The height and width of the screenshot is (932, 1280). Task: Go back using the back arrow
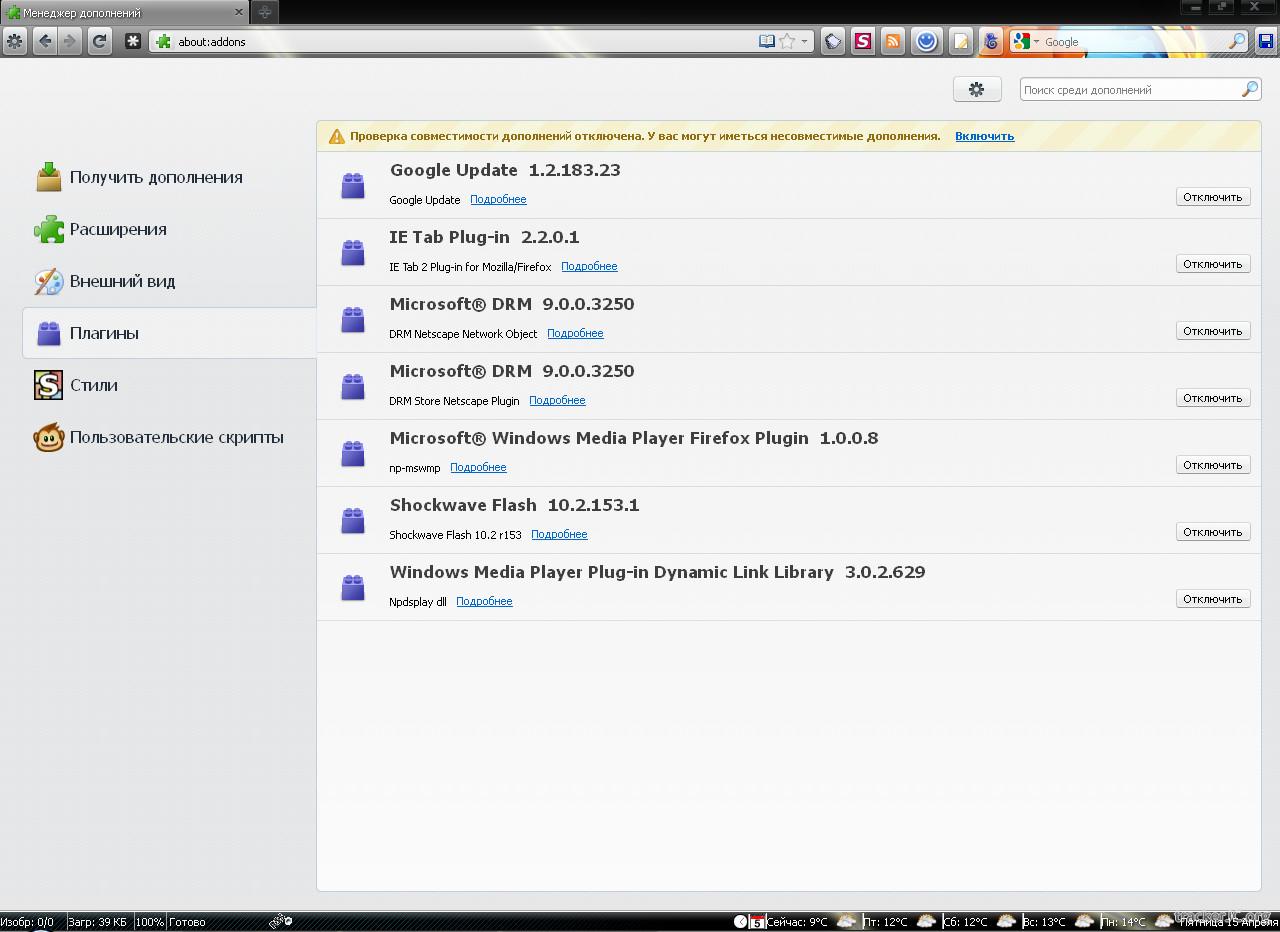[x=44, y=41]
